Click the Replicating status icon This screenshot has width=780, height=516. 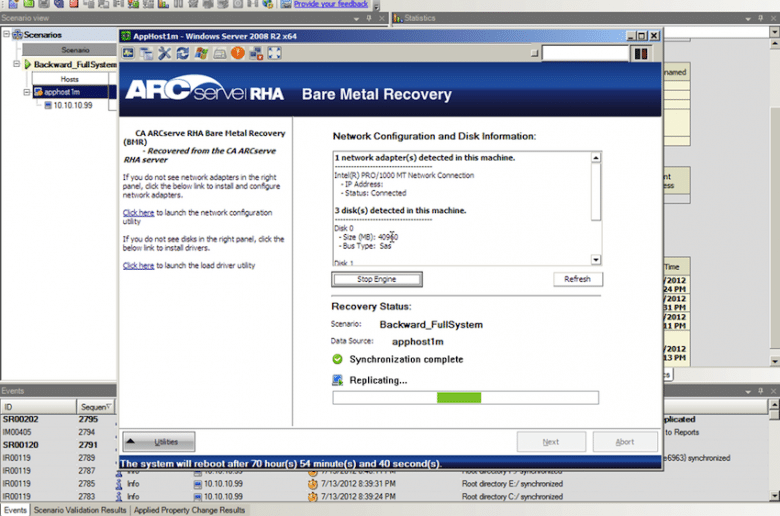(x=337, y=380)
